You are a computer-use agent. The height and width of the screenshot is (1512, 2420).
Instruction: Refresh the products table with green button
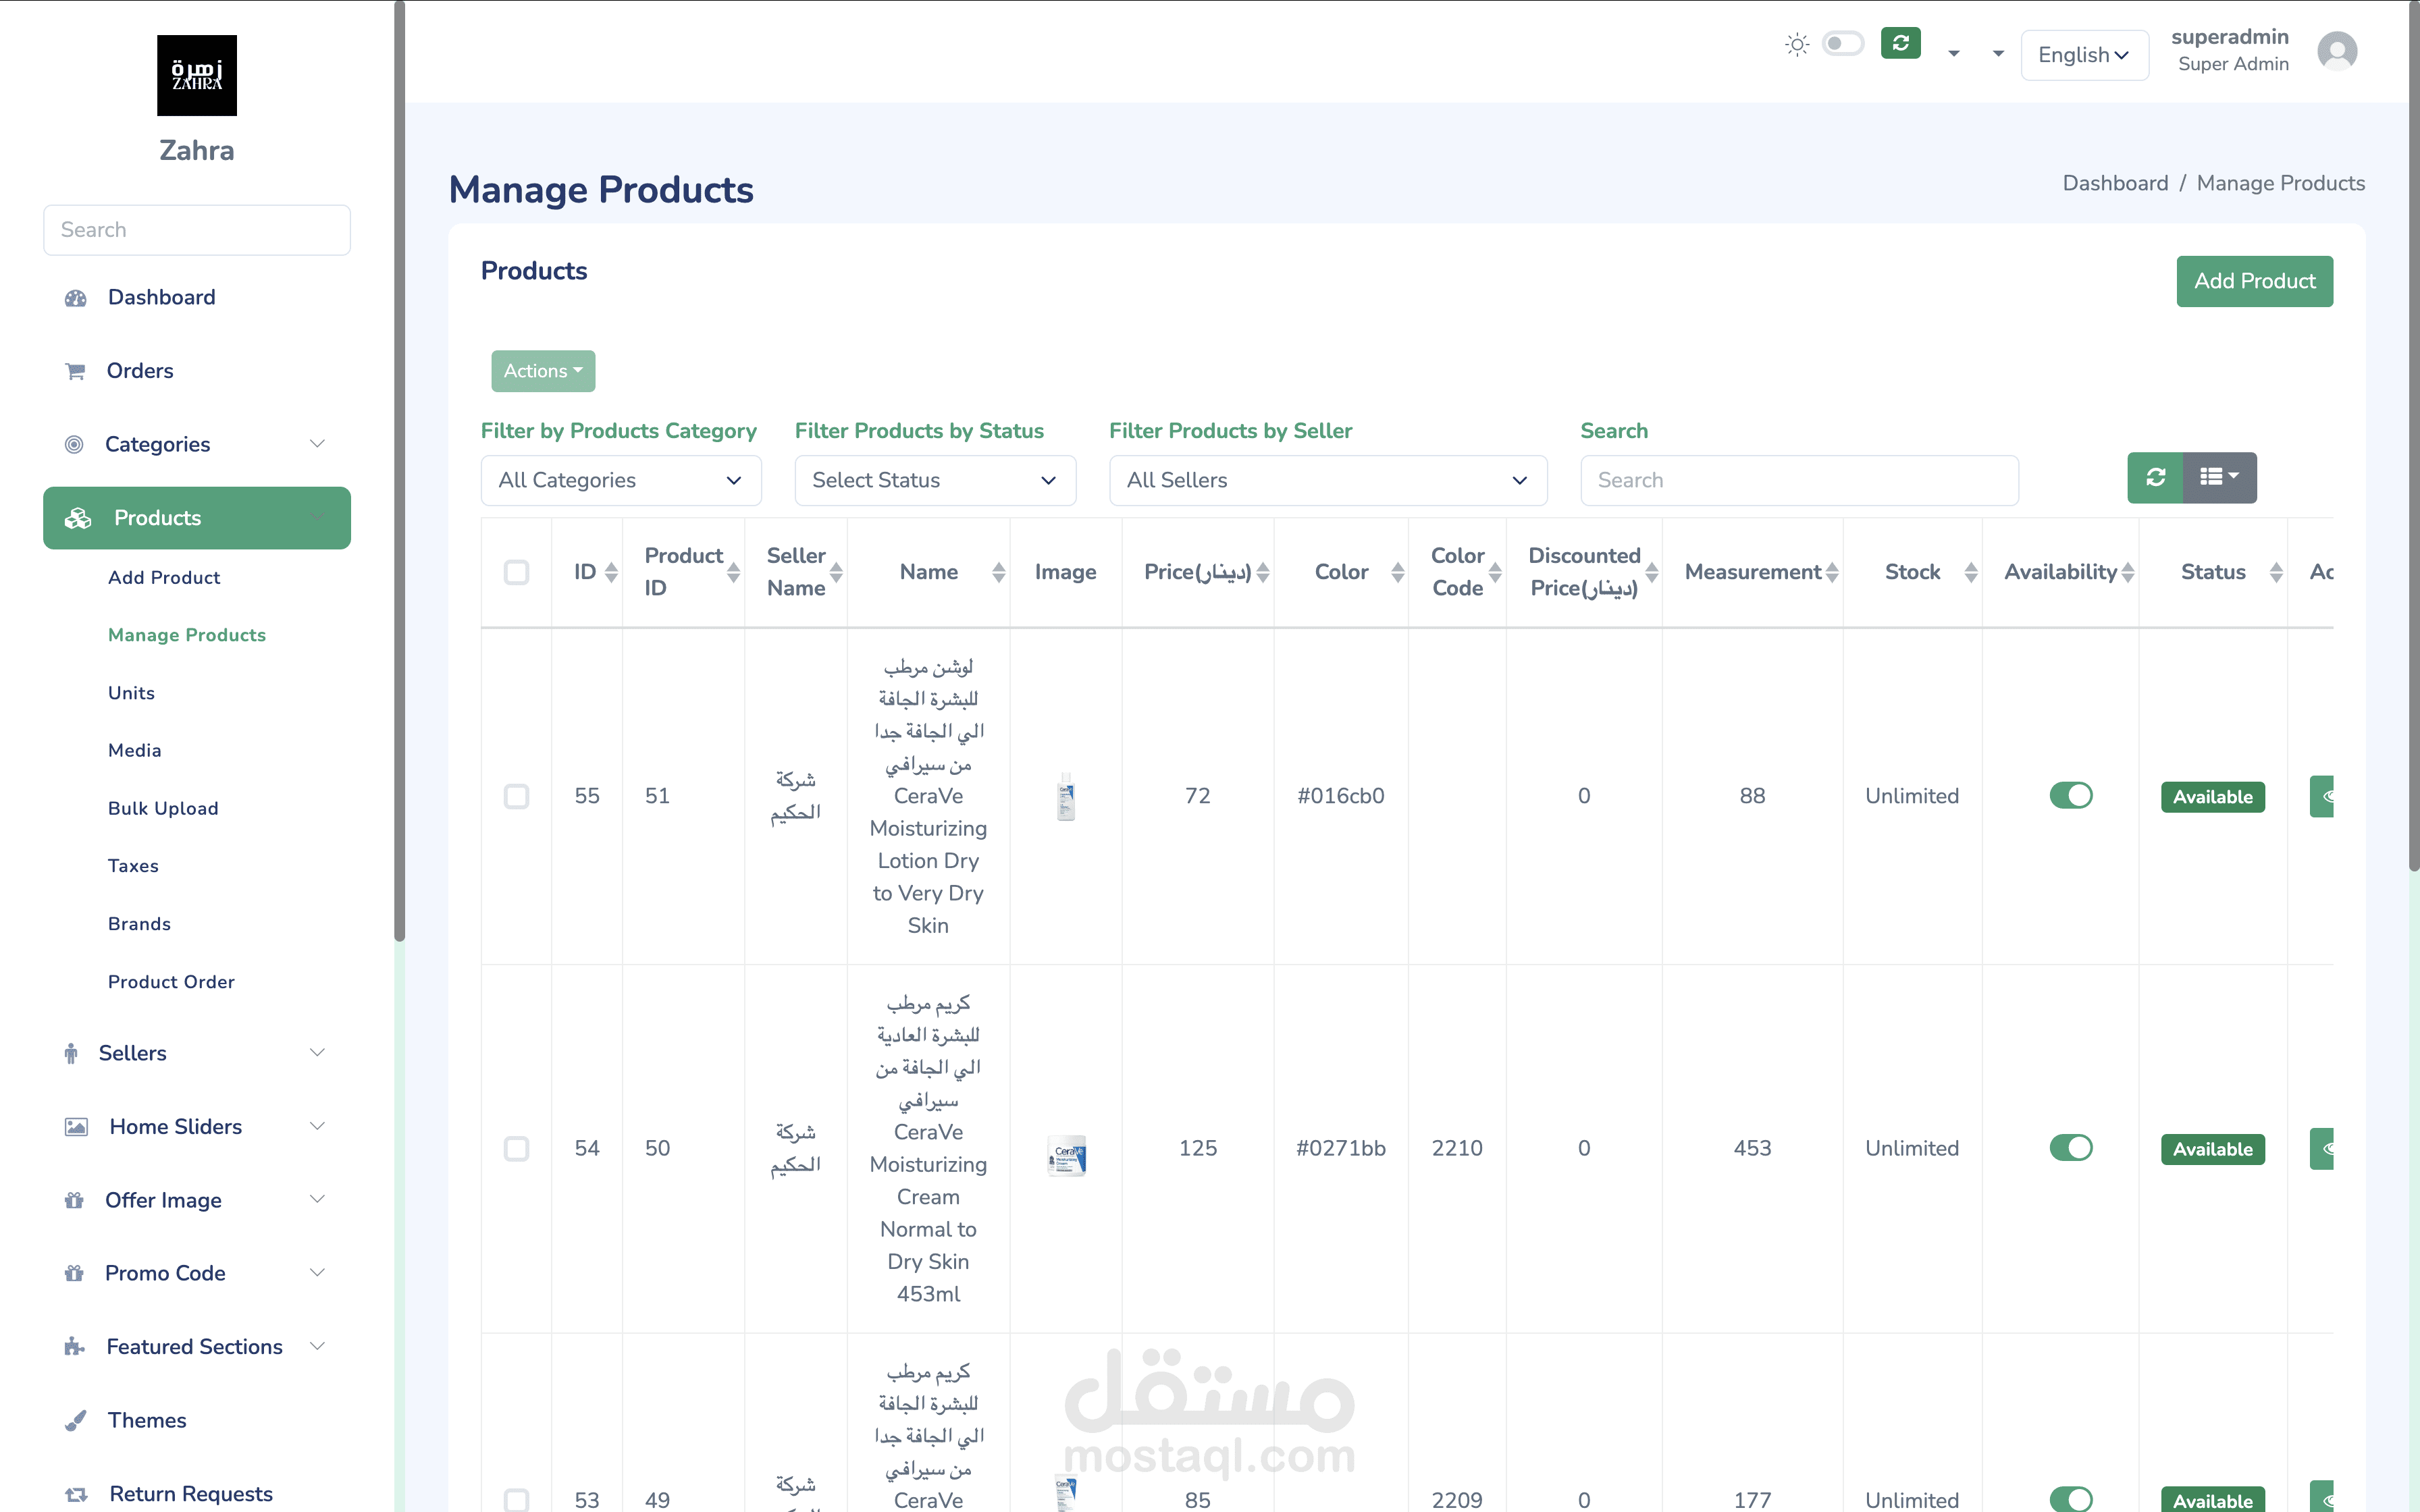point(2155,477)
